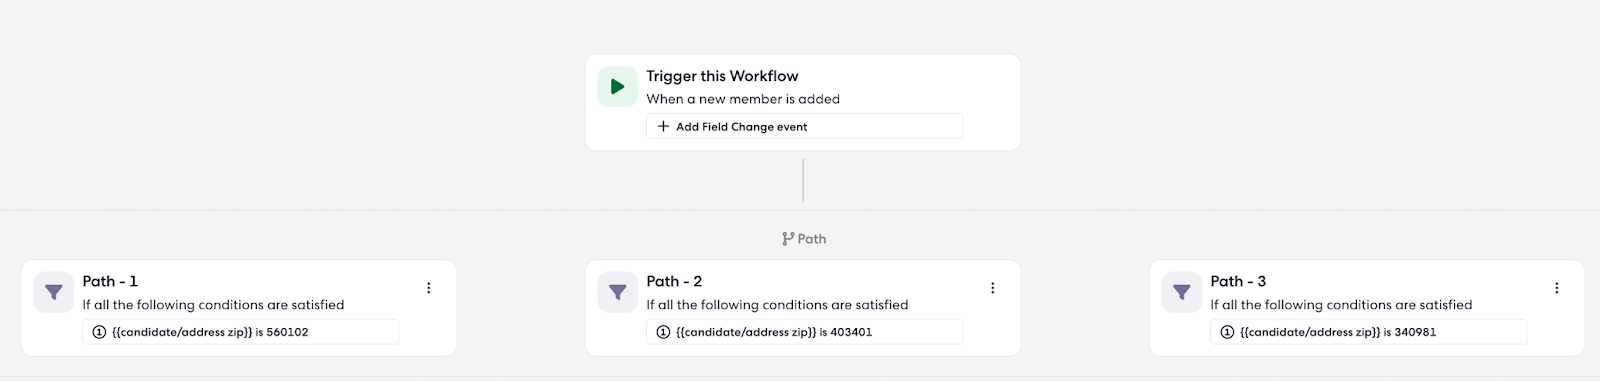Select the zip is 340981 condition

pyautogui.click(x=1368, y=332)
